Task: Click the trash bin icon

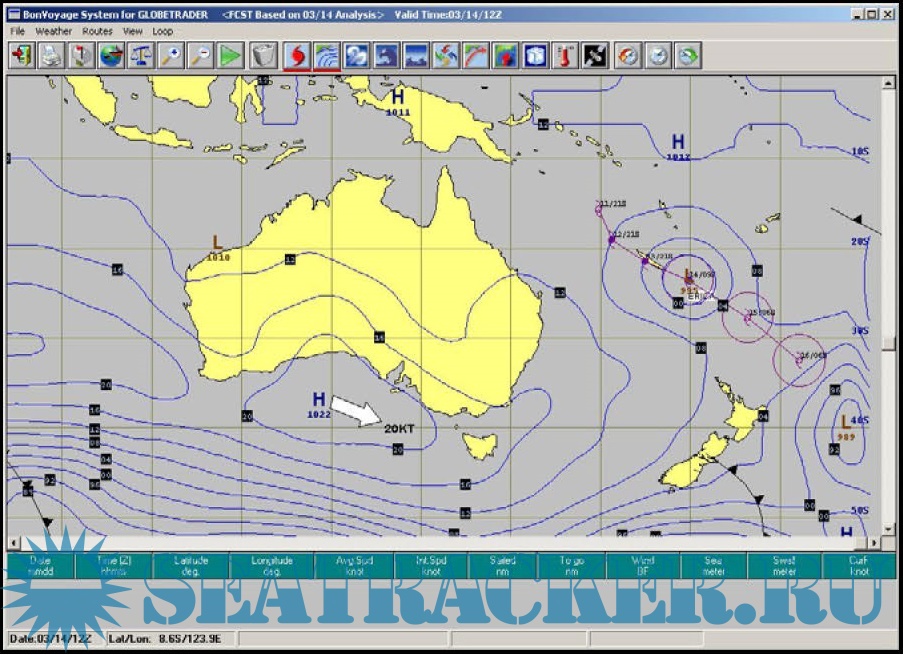Action: point(263,56)
